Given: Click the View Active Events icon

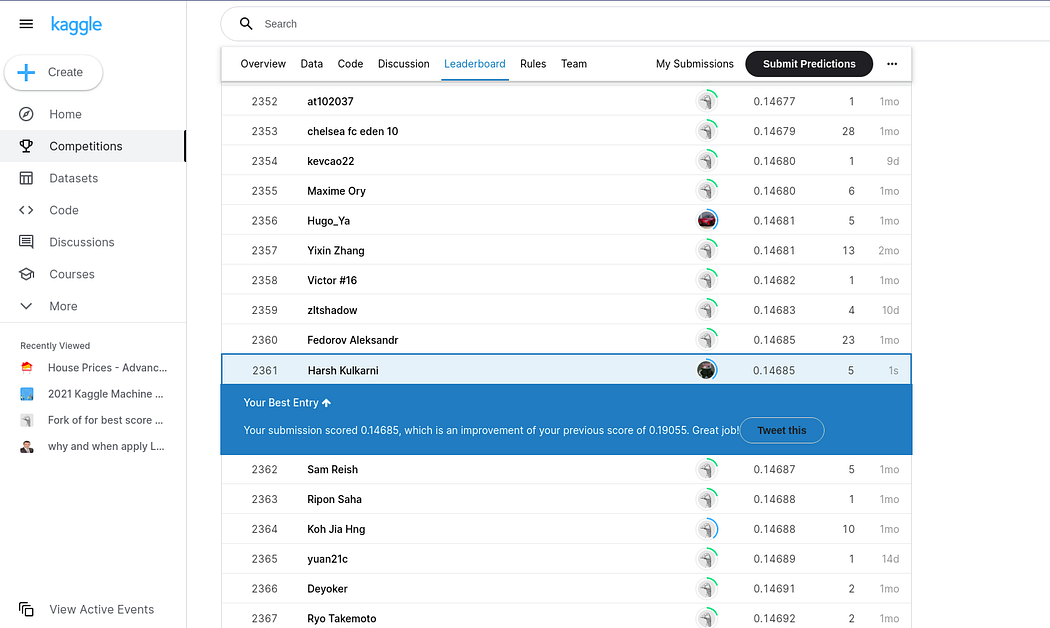Looking at the screenshot, I should 26,609.
